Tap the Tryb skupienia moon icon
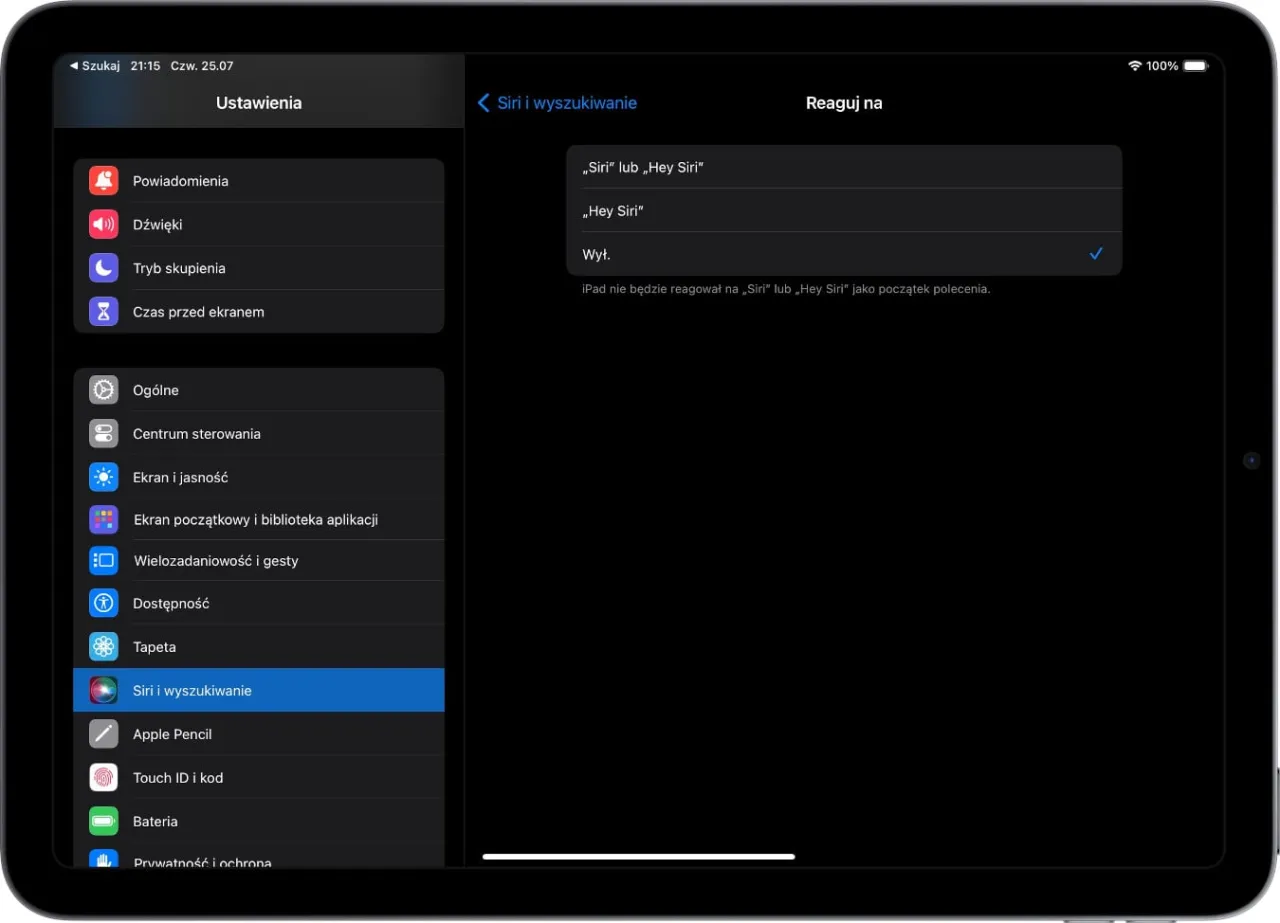Image resolution: width=1280 pixels, height=923 pixels. coord(104,268)
